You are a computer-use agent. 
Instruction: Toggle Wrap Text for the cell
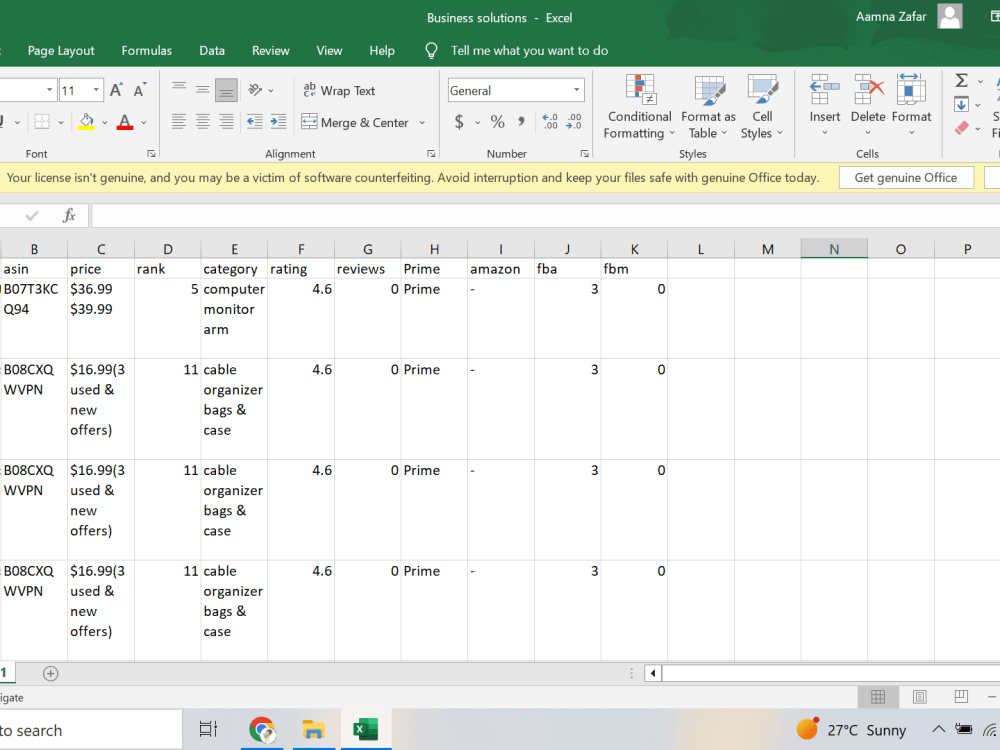[339, 90]
